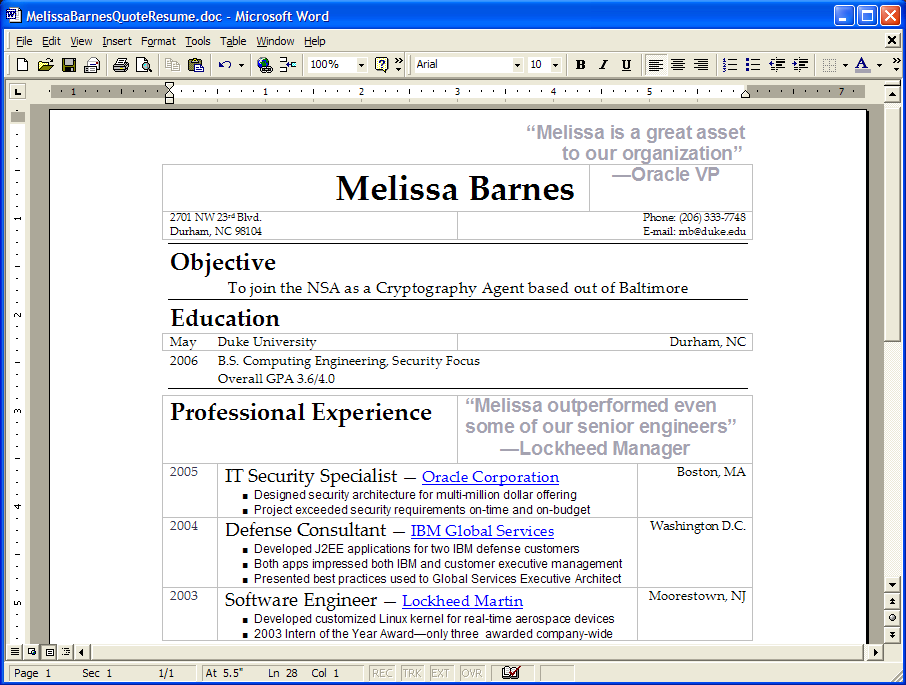Open Print Preview from the toolbar
The image size is (906, 685).
[144, 65]
